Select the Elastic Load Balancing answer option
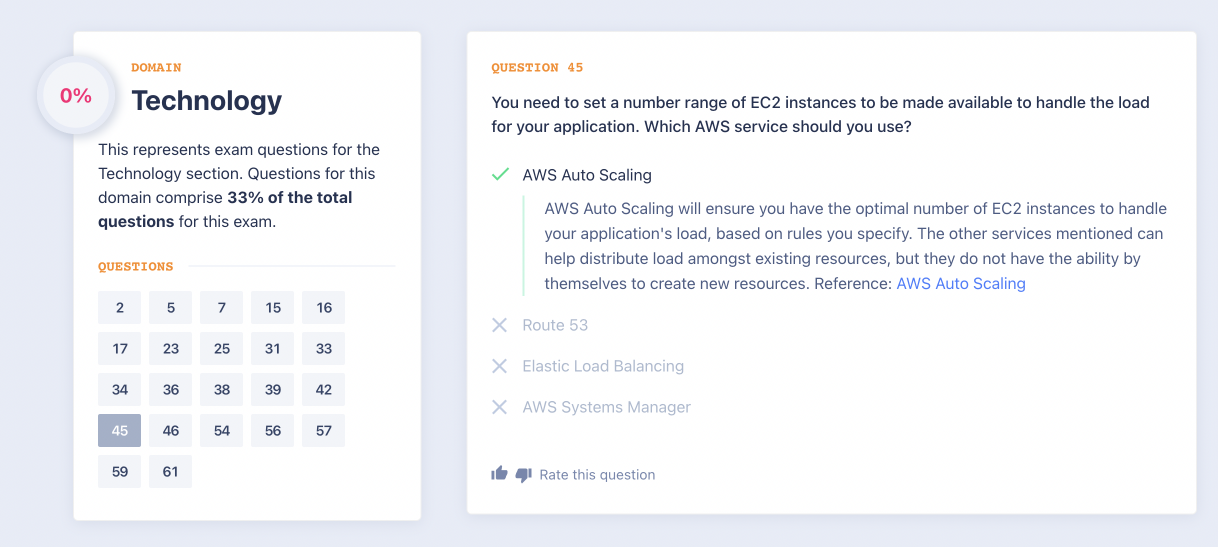Screen dimensions: 1218x547 click(603, 366)
